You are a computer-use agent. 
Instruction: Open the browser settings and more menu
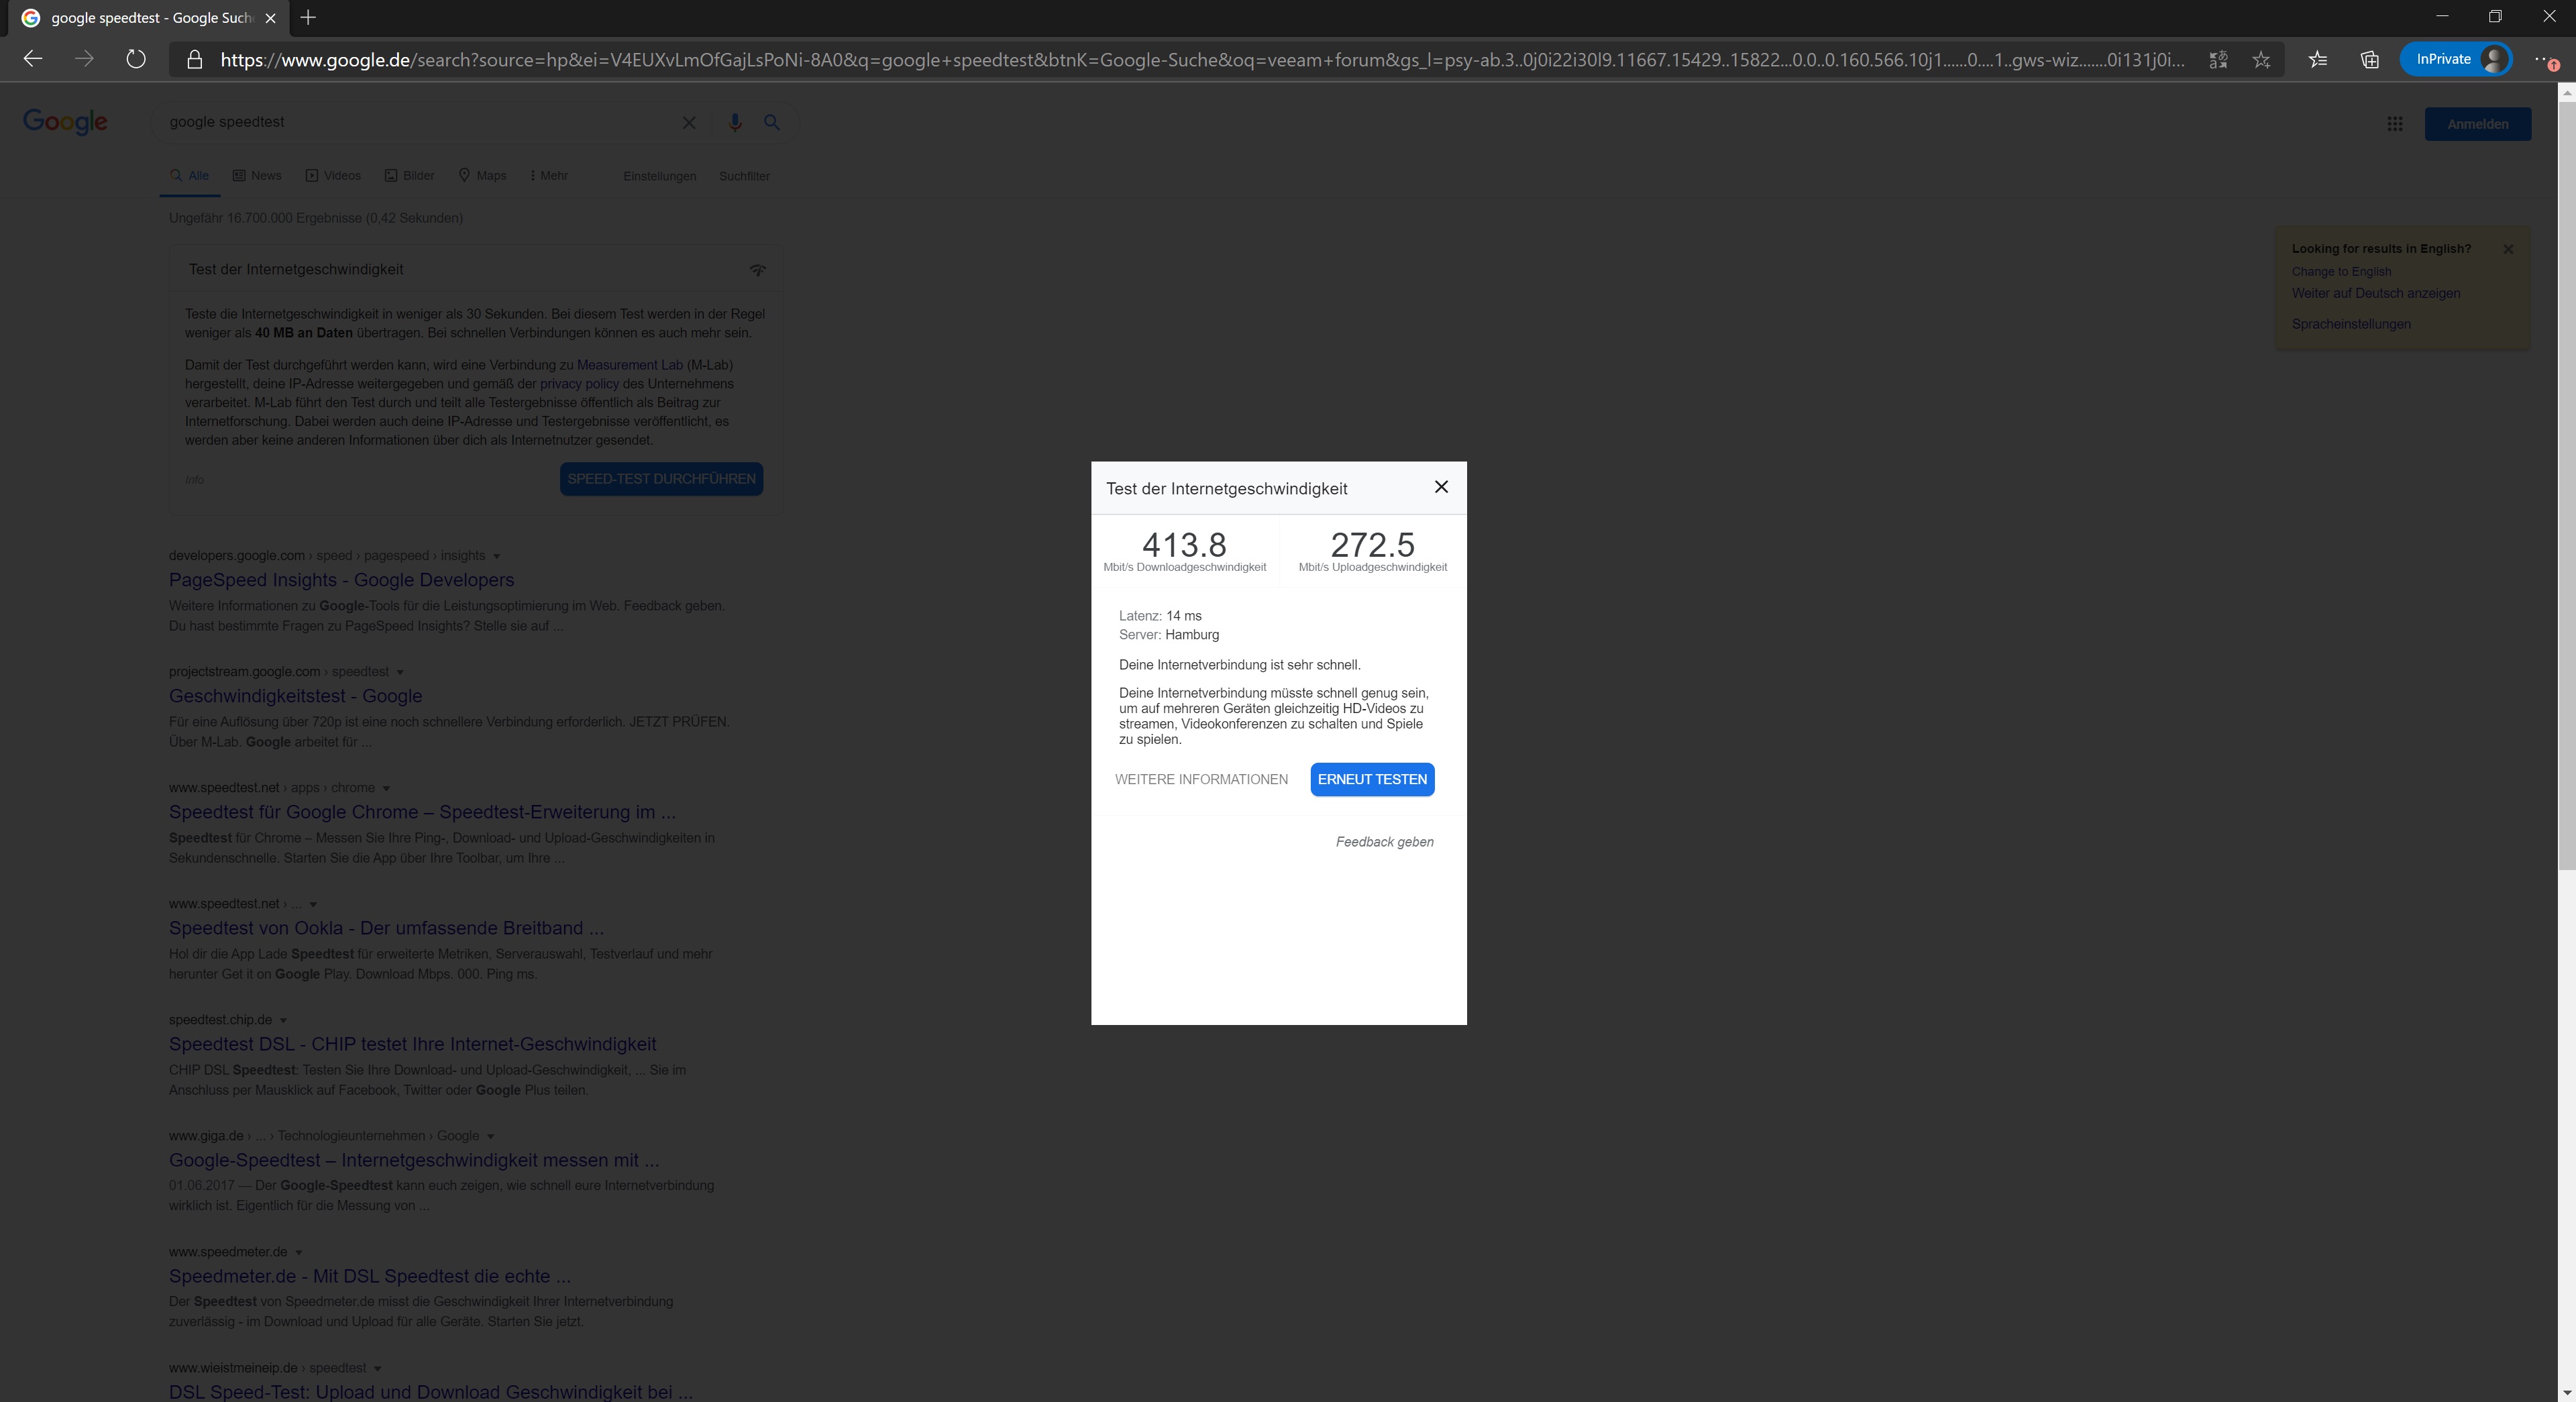(2545, 60)
